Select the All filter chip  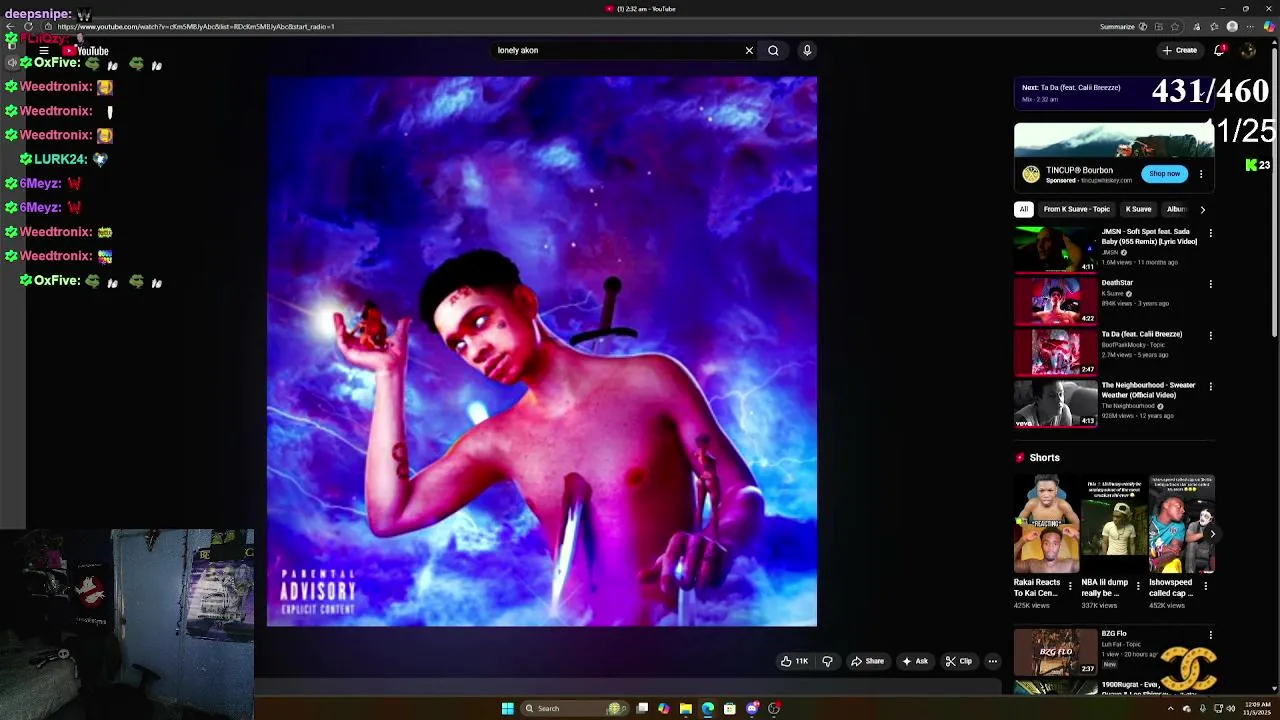(x=1024, y=209)
